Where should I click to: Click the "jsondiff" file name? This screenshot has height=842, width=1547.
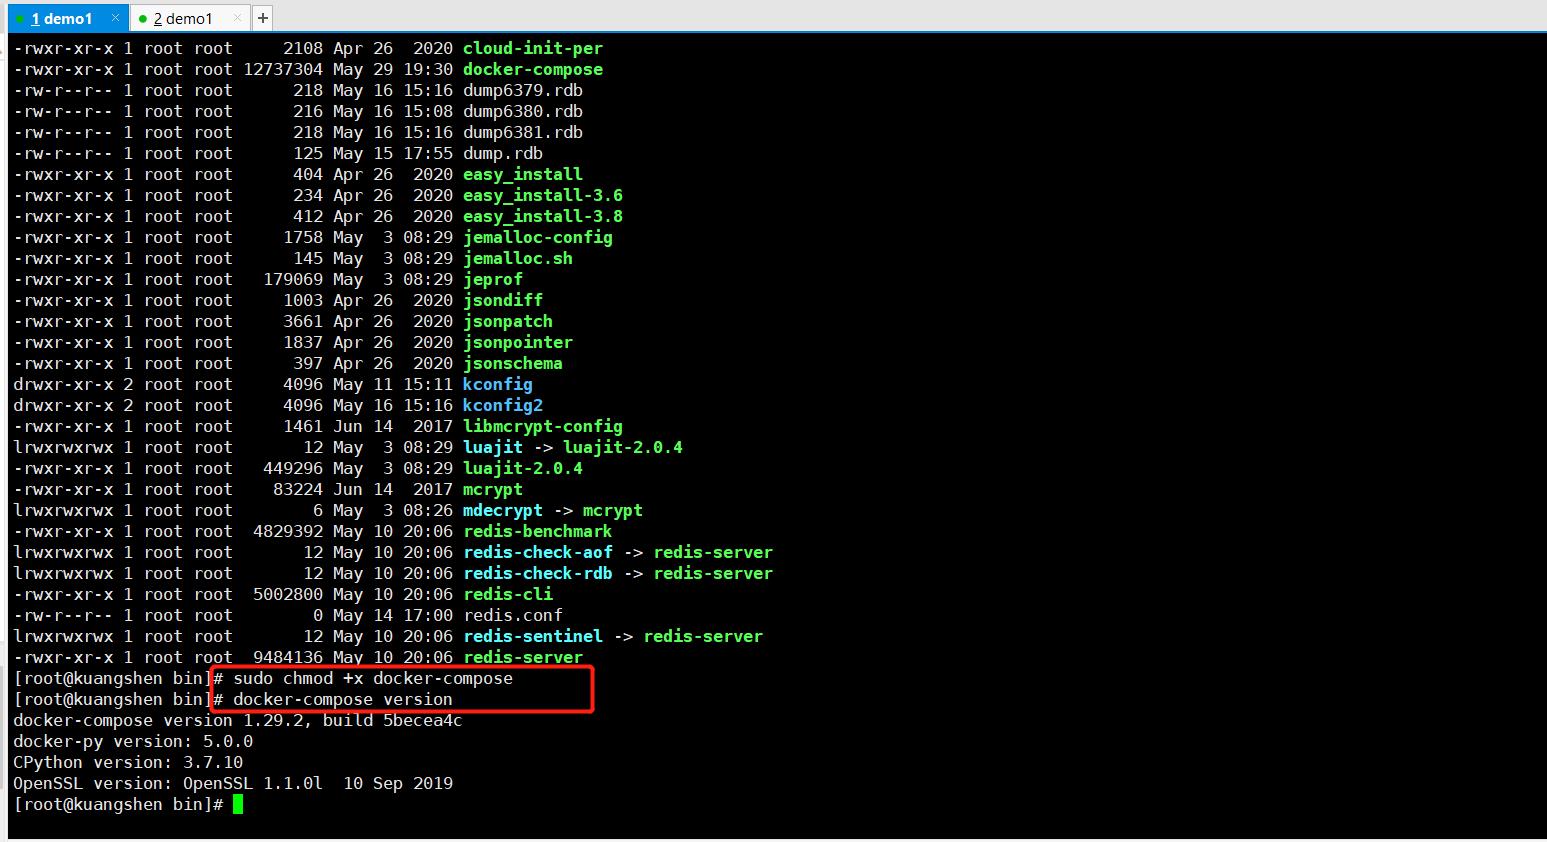[503, 300]
